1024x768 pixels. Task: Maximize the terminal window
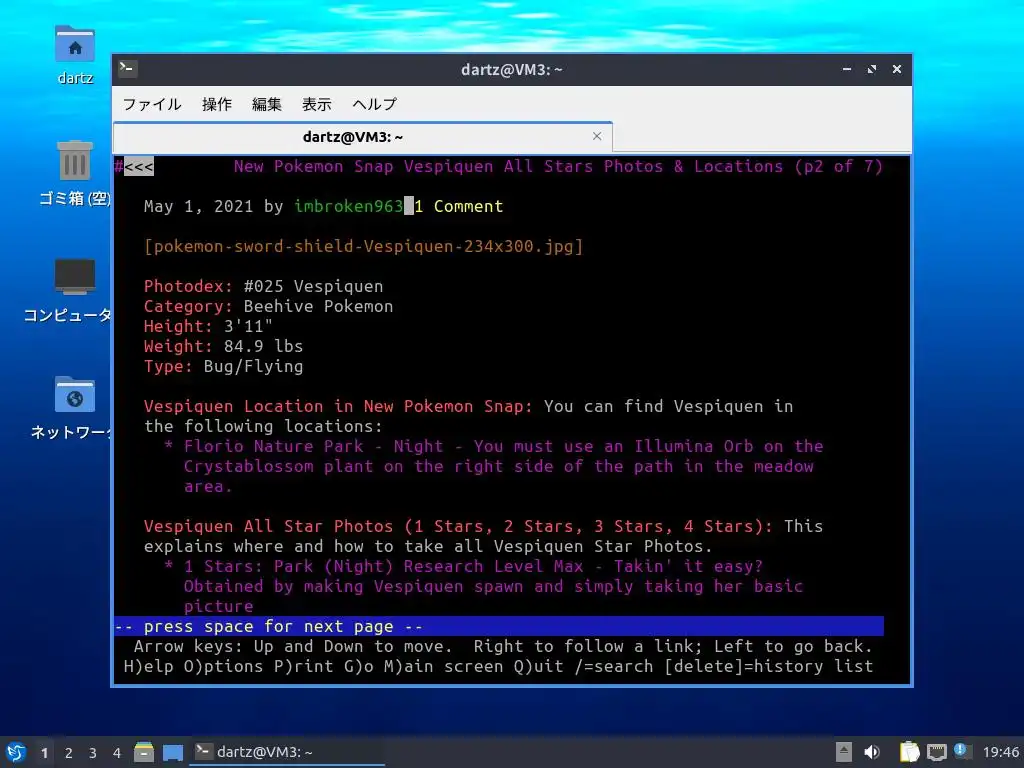click(872, 69)
